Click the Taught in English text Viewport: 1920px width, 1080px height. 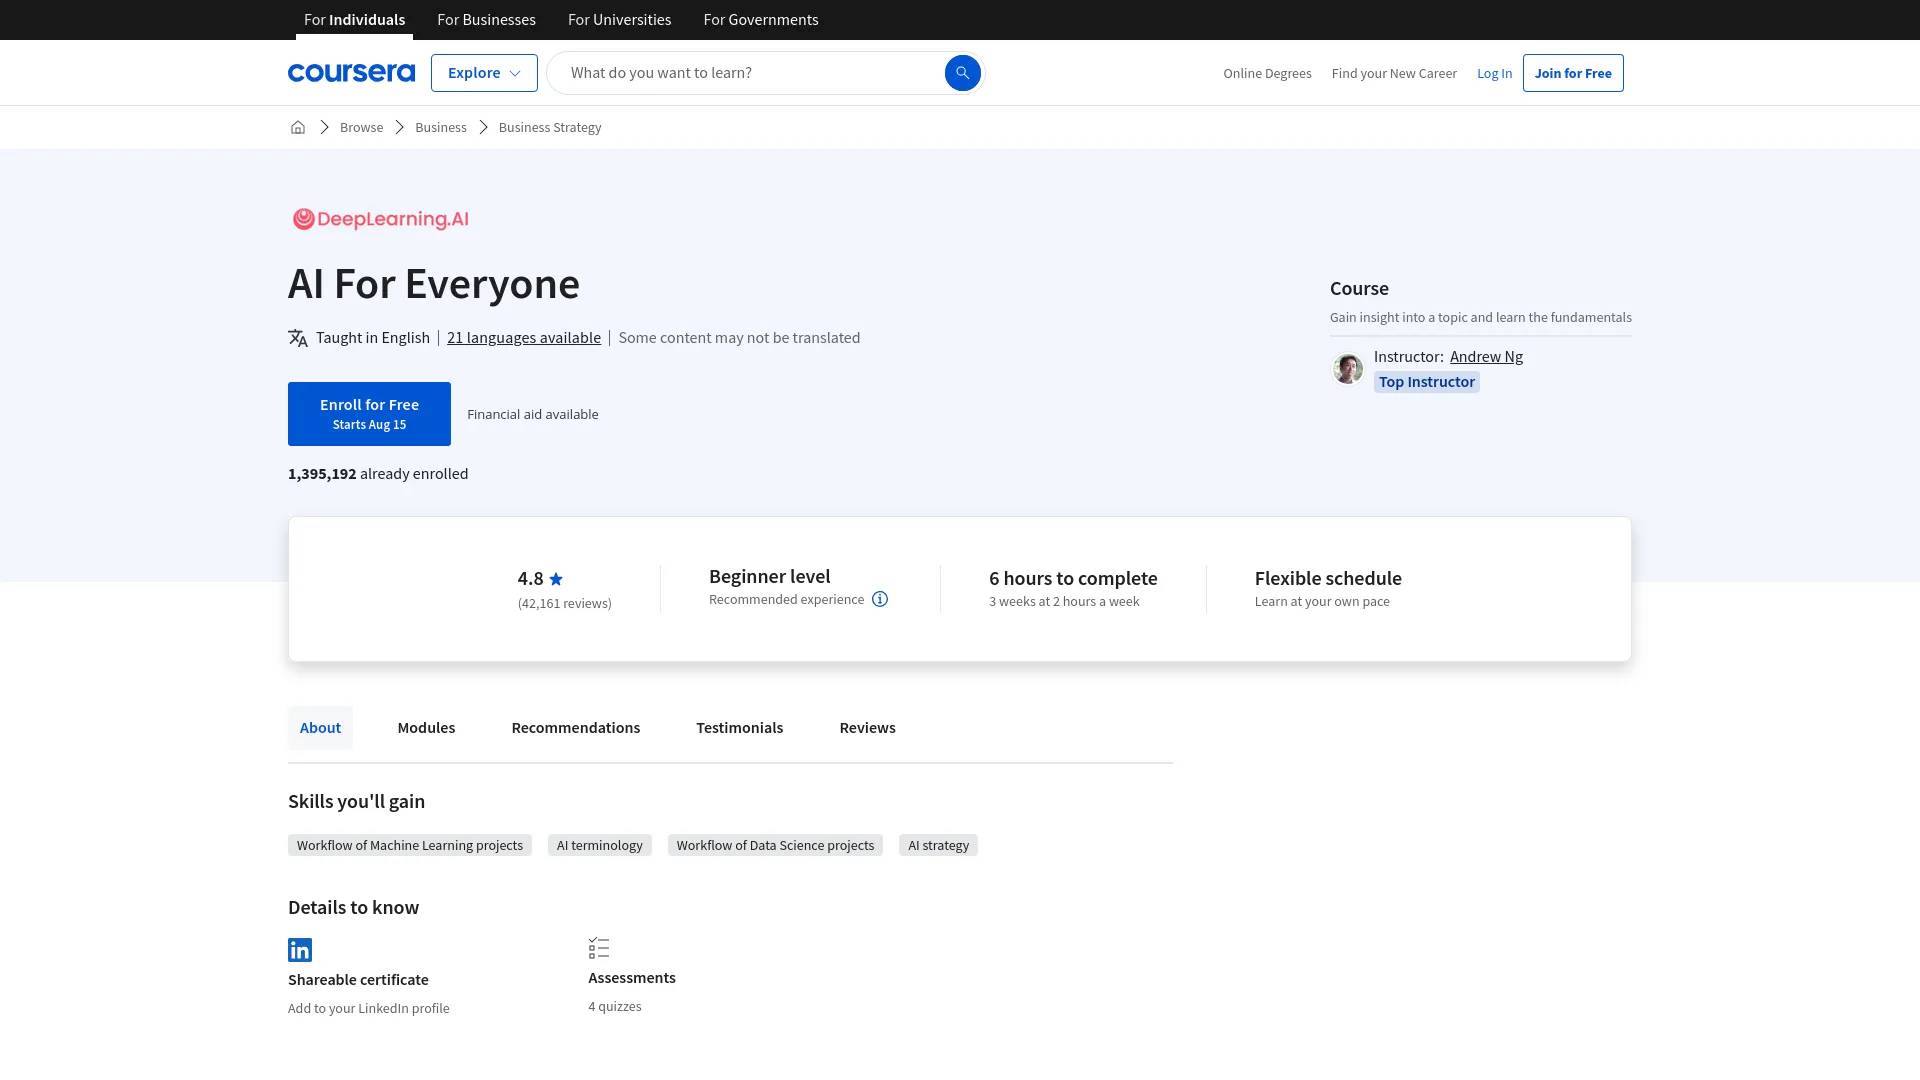pos(373,338)
